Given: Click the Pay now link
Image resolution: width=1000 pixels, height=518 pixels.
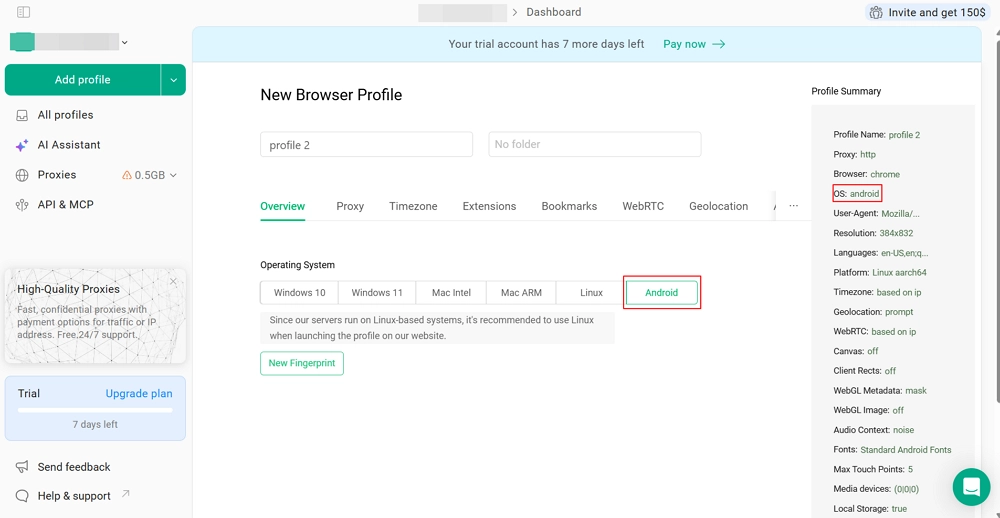Looking at the screenshot, I should [x=694, y=44].
